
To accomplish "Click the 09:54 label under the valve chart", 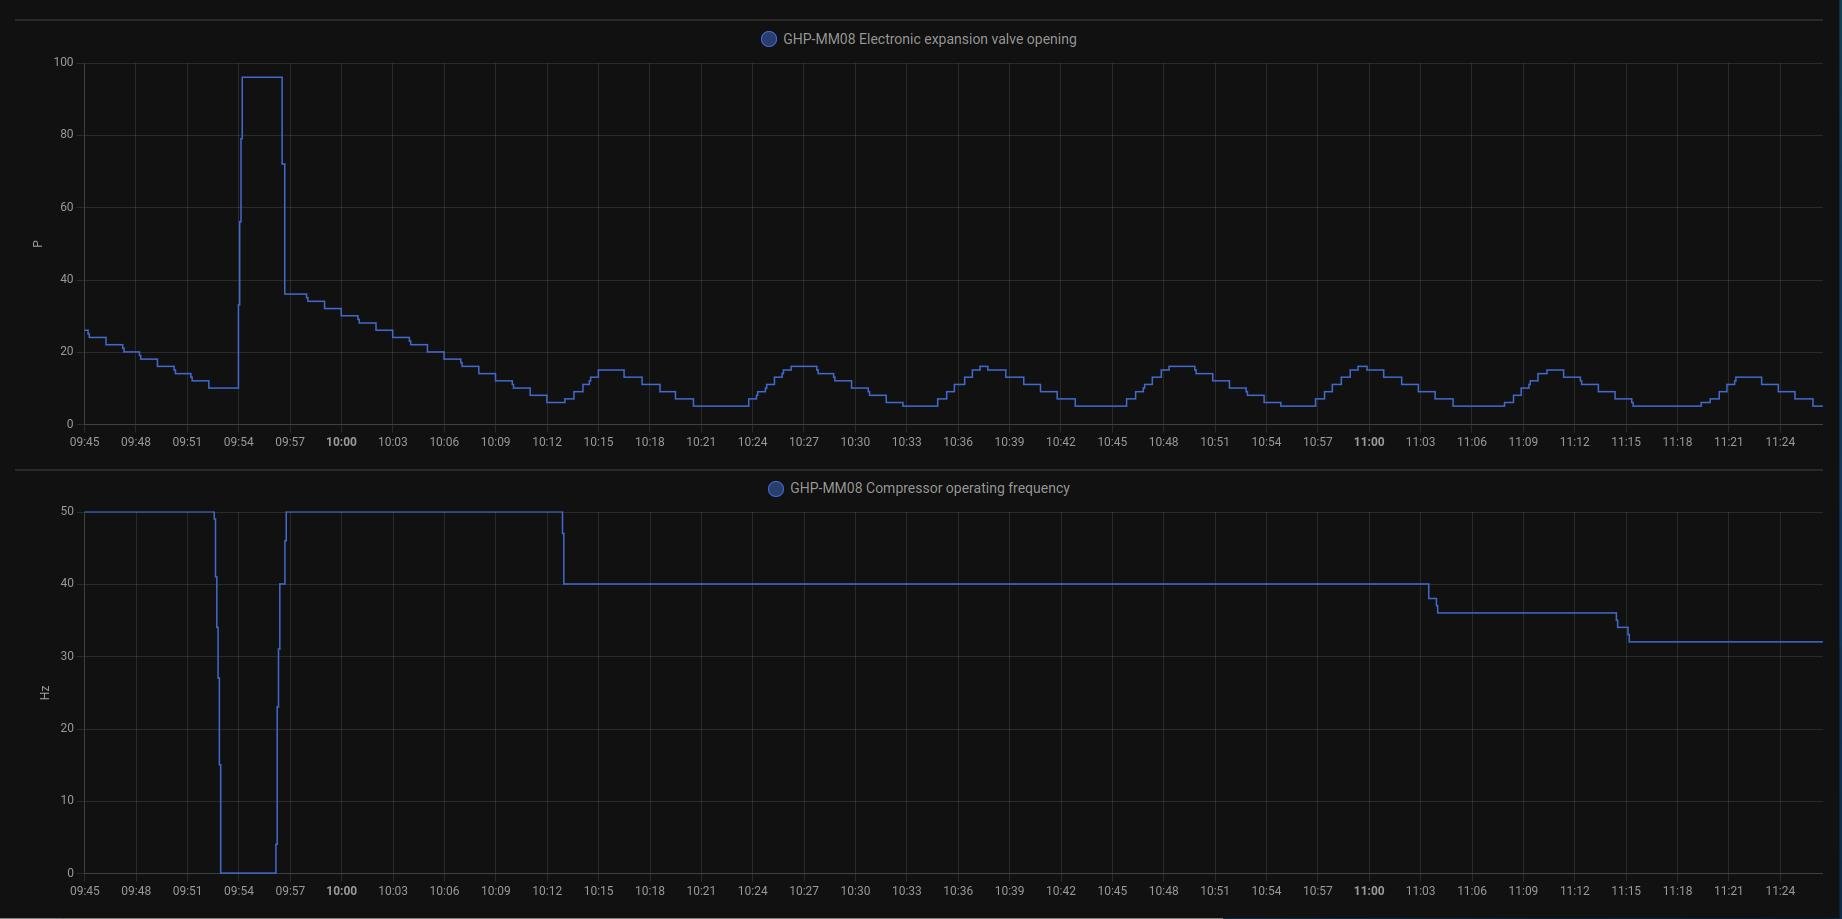I will [x=239, y=441].
